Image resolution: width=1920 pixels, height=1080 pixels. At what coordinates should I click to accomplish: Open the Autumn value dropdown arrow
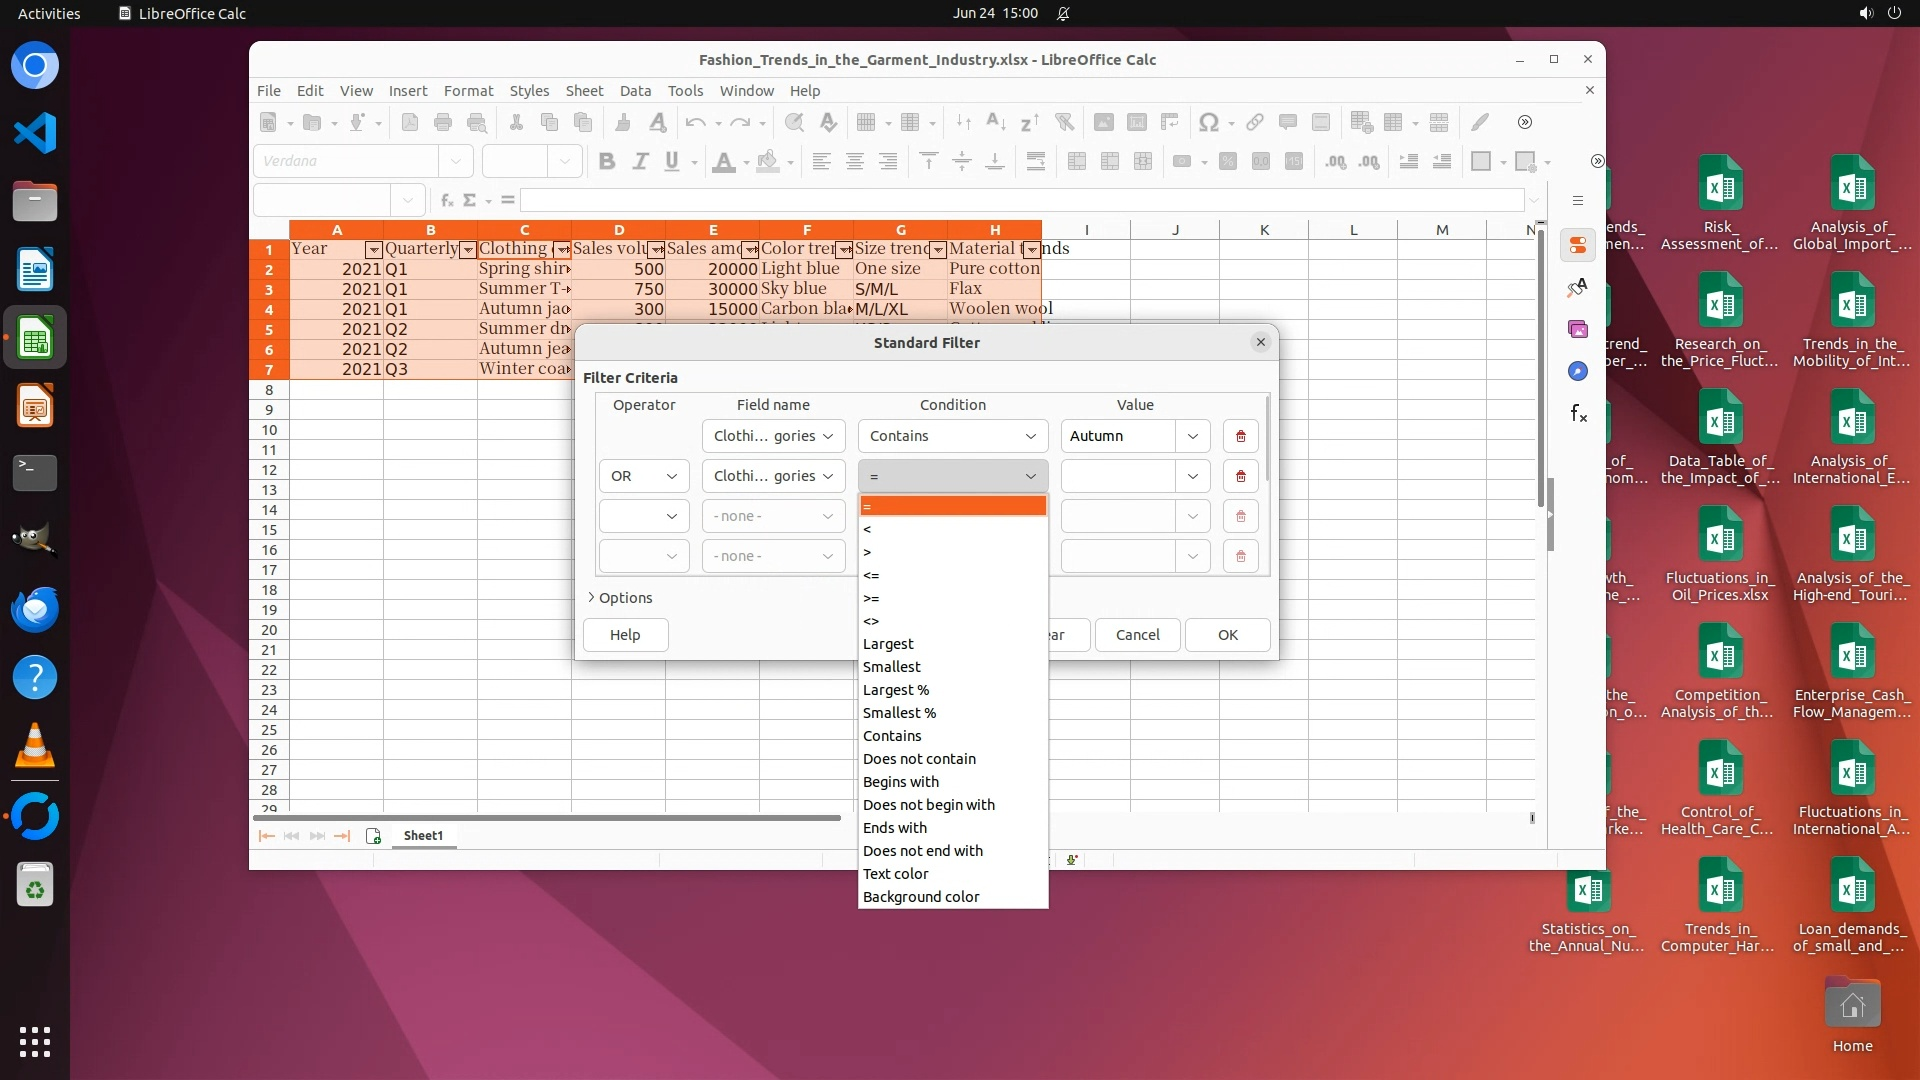click(x=1192, y=436)
